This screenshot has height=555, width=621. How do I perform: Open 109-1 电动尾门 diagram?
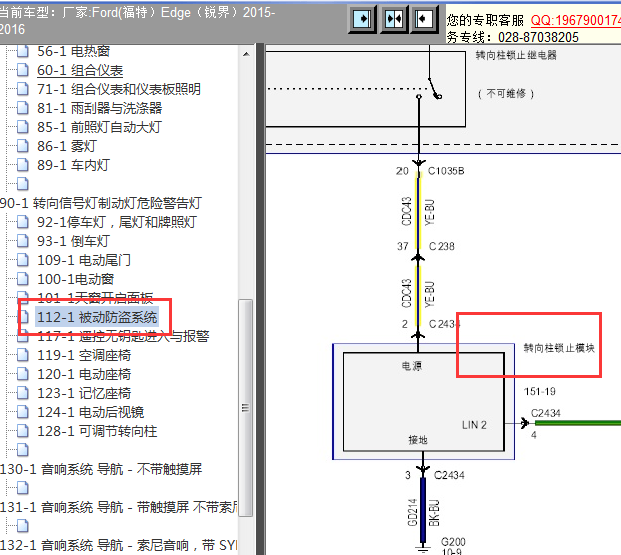pos(84,260)
